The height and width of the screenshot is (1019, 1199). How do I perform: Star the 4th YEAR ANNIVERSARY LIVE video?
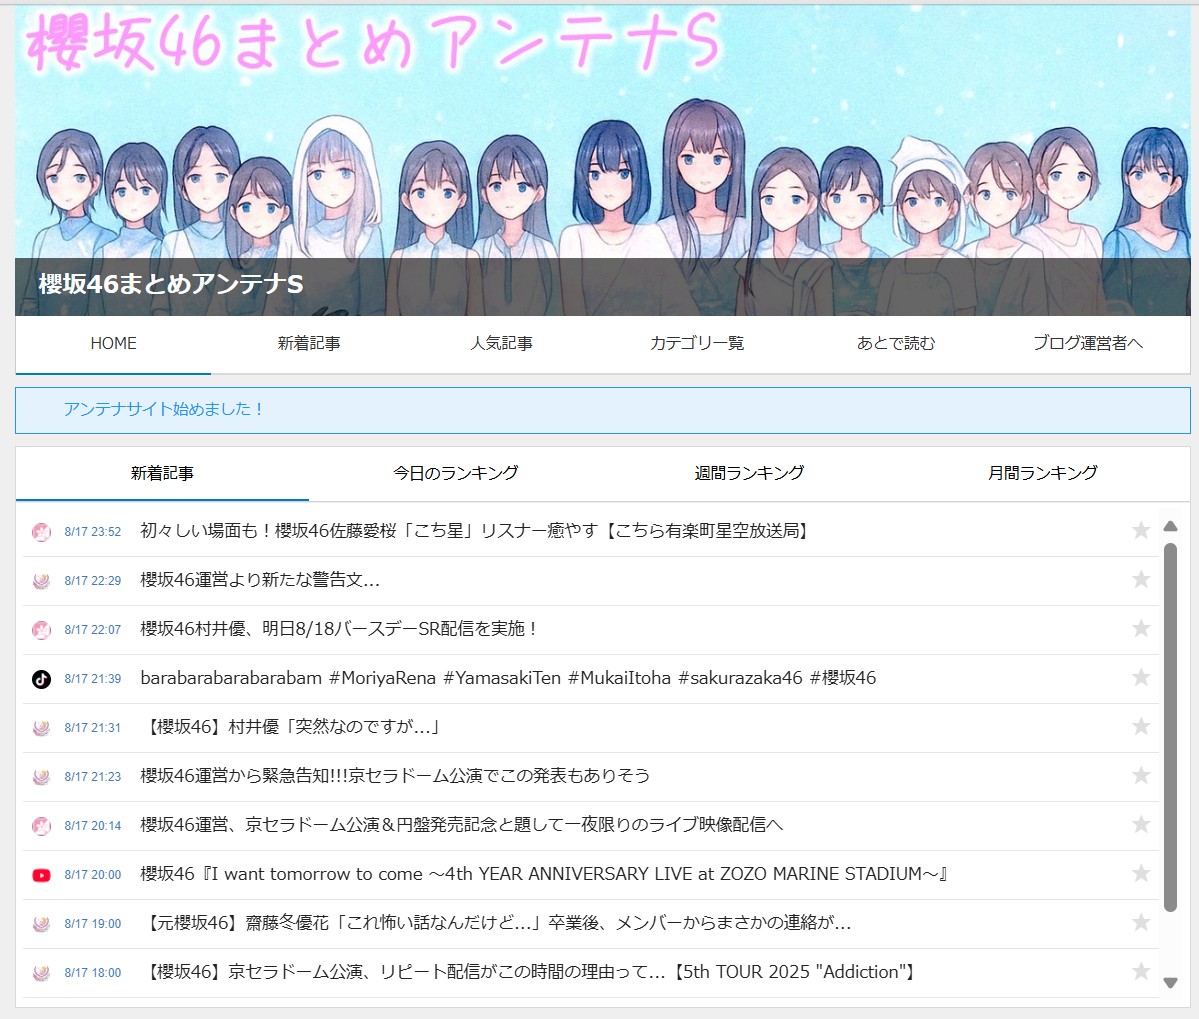(x=1141, y=873)
